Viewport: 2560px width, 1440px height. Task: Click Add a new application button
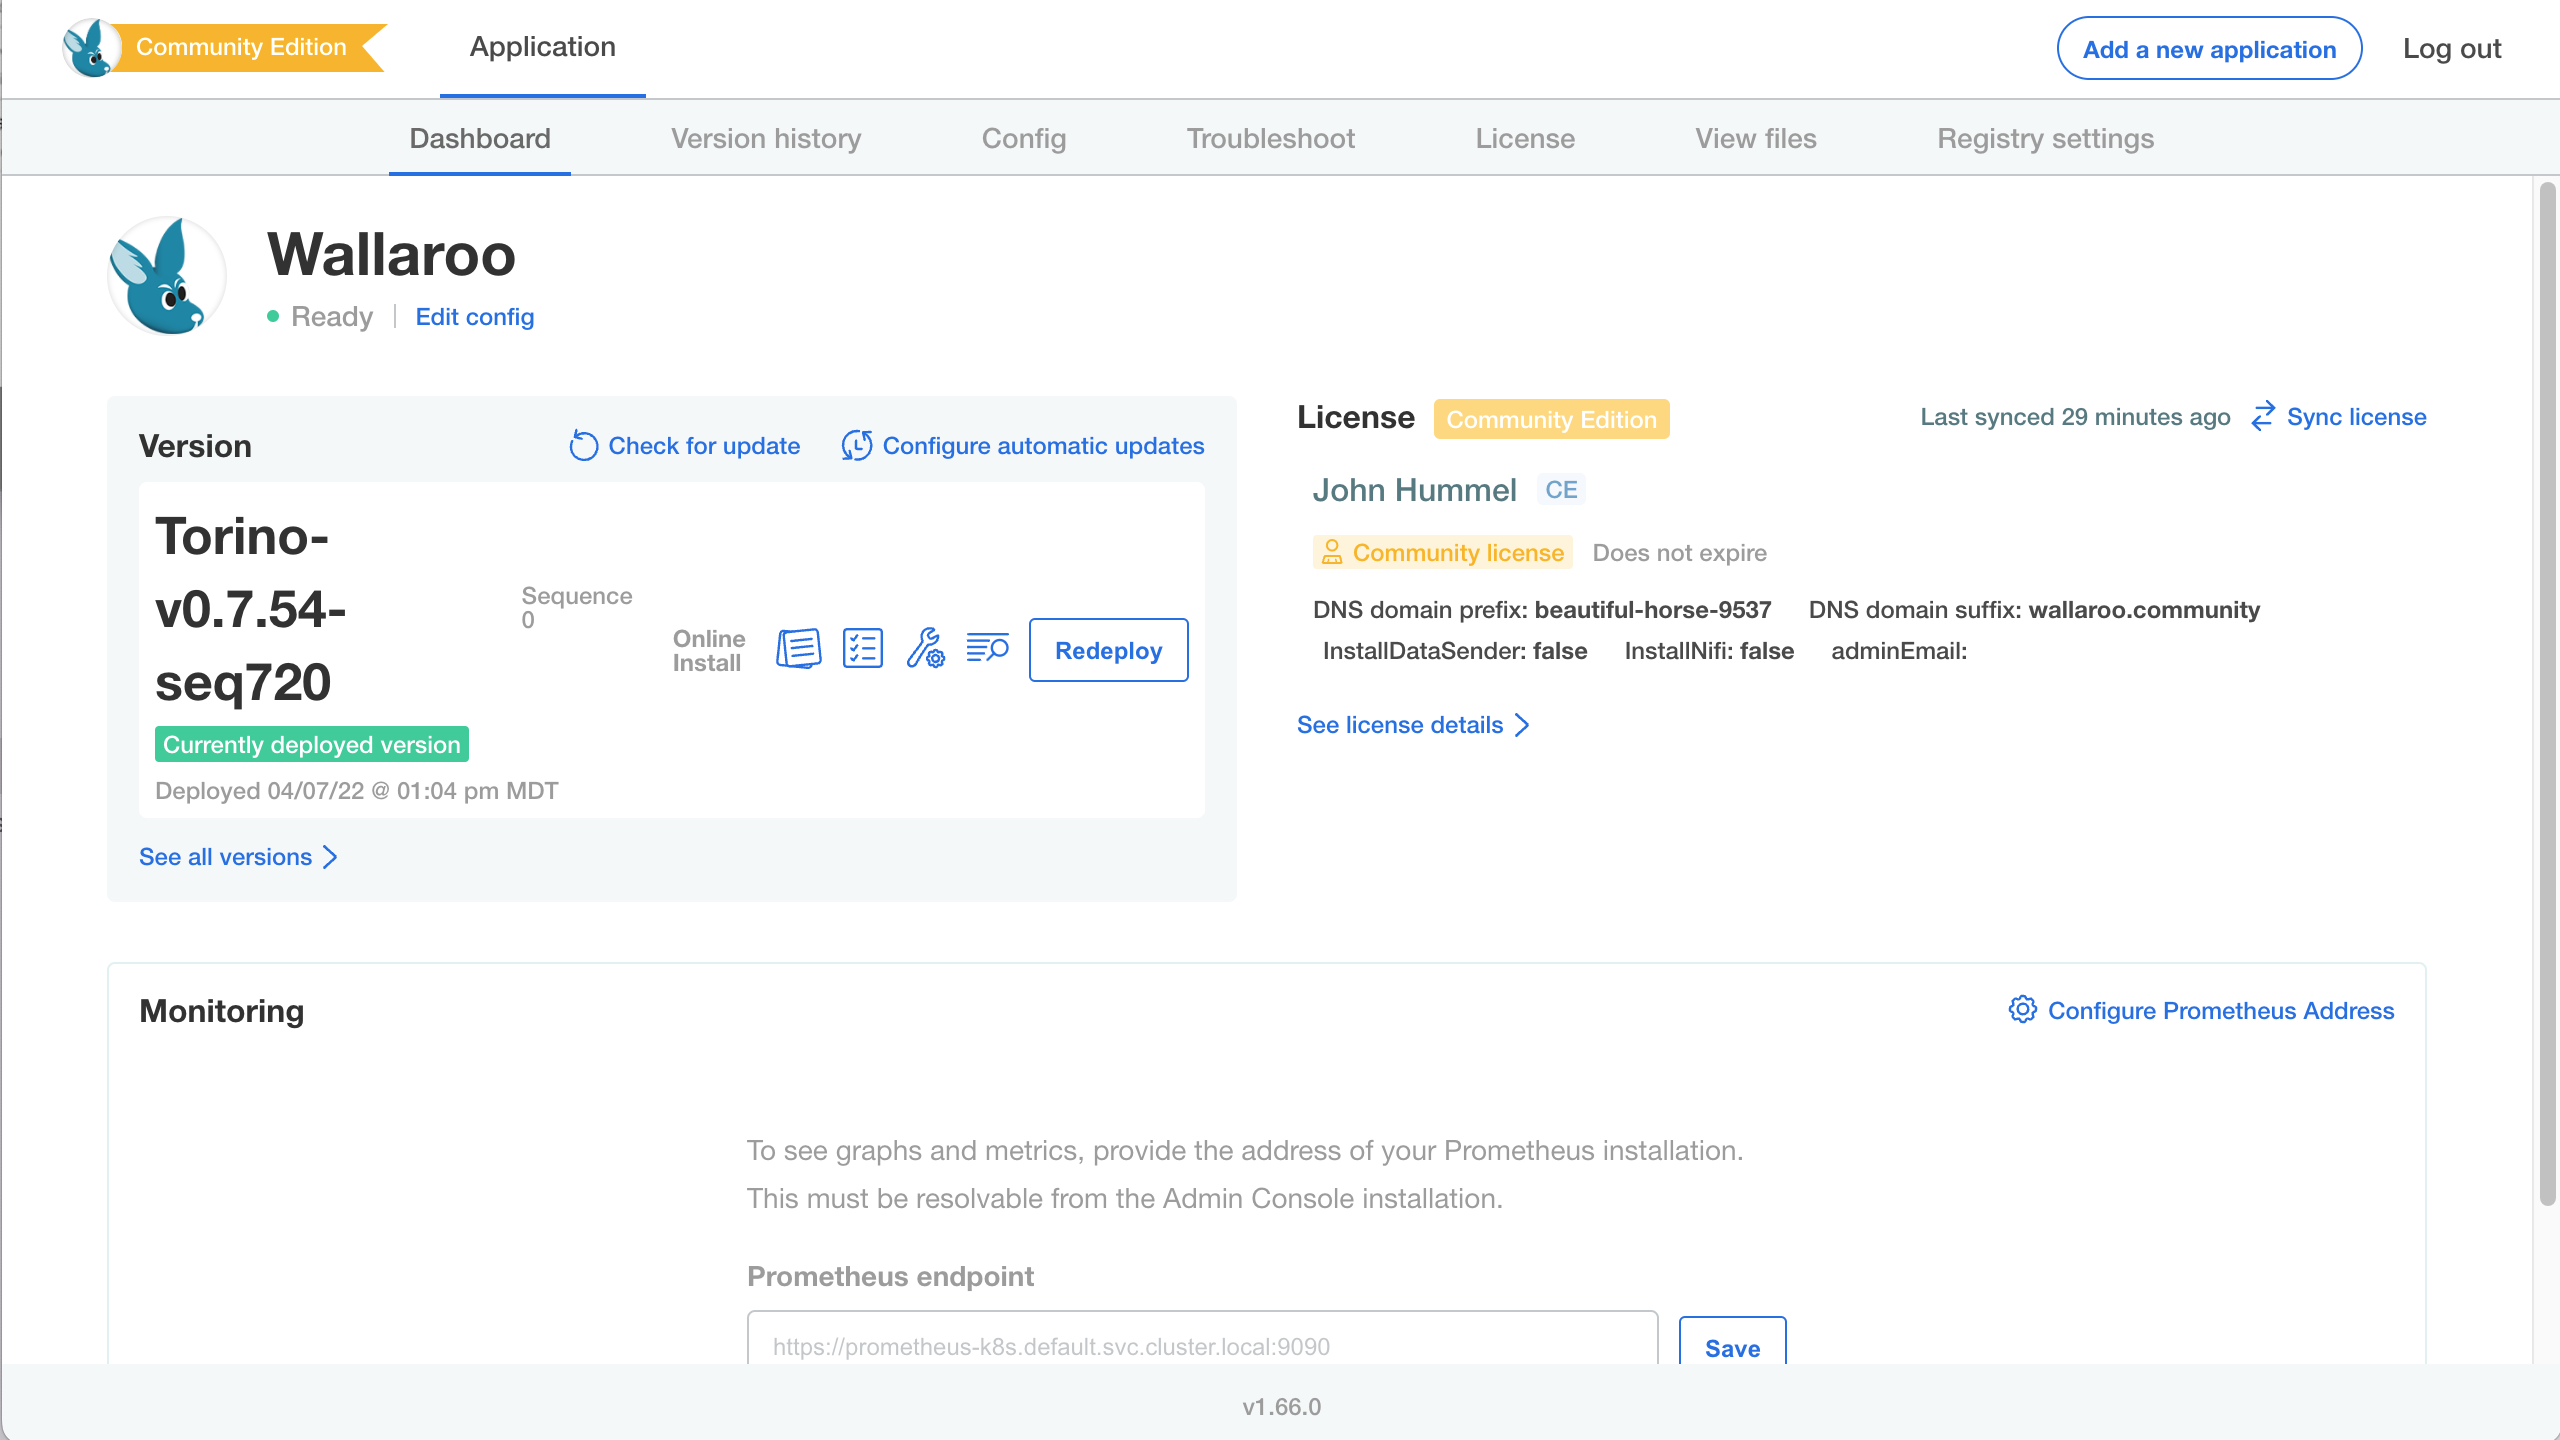point(2209,49)
